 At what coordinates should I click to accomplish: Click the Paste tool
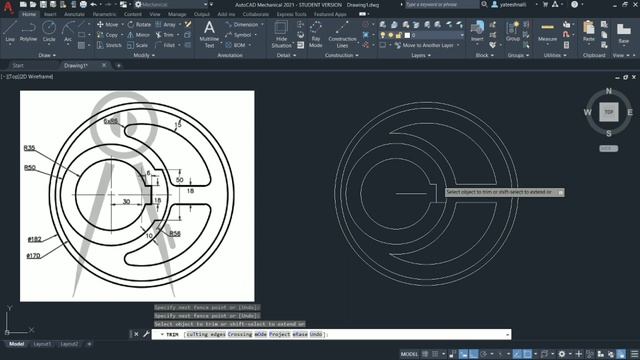click(589, 32)
